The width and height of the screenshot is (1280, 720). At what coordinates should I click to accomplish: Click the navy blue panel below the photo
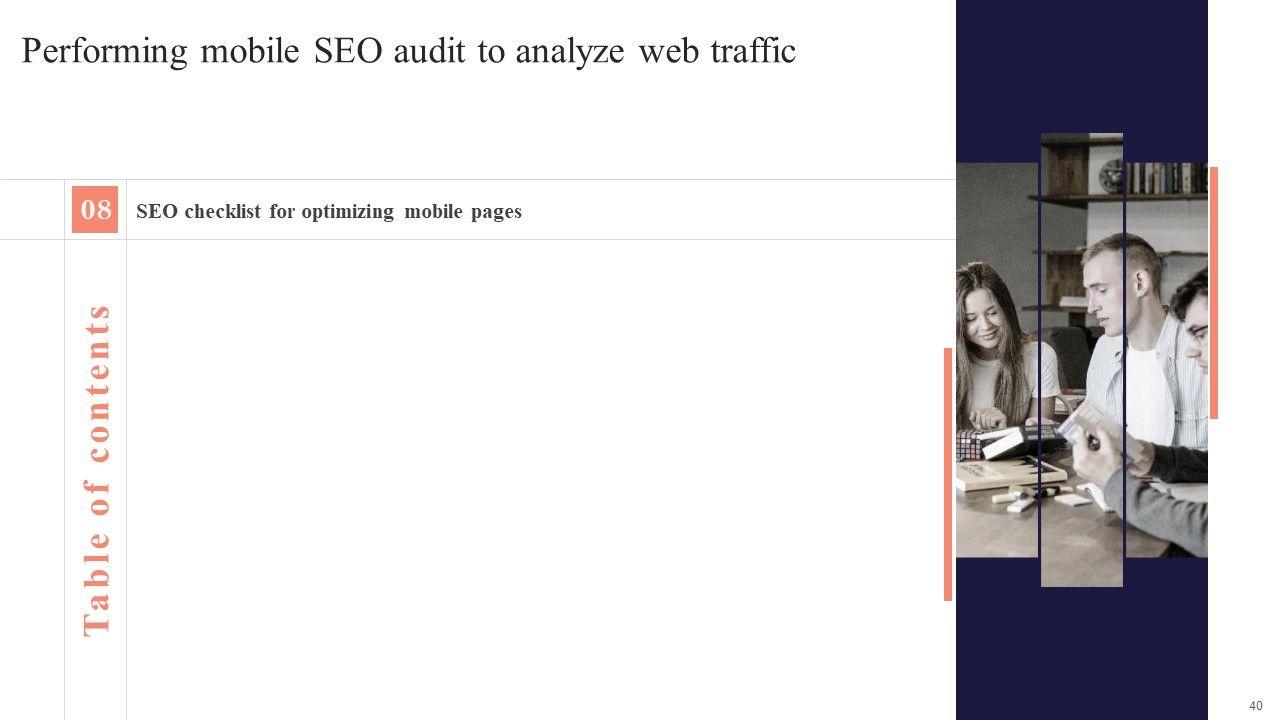click(1082, 650)
